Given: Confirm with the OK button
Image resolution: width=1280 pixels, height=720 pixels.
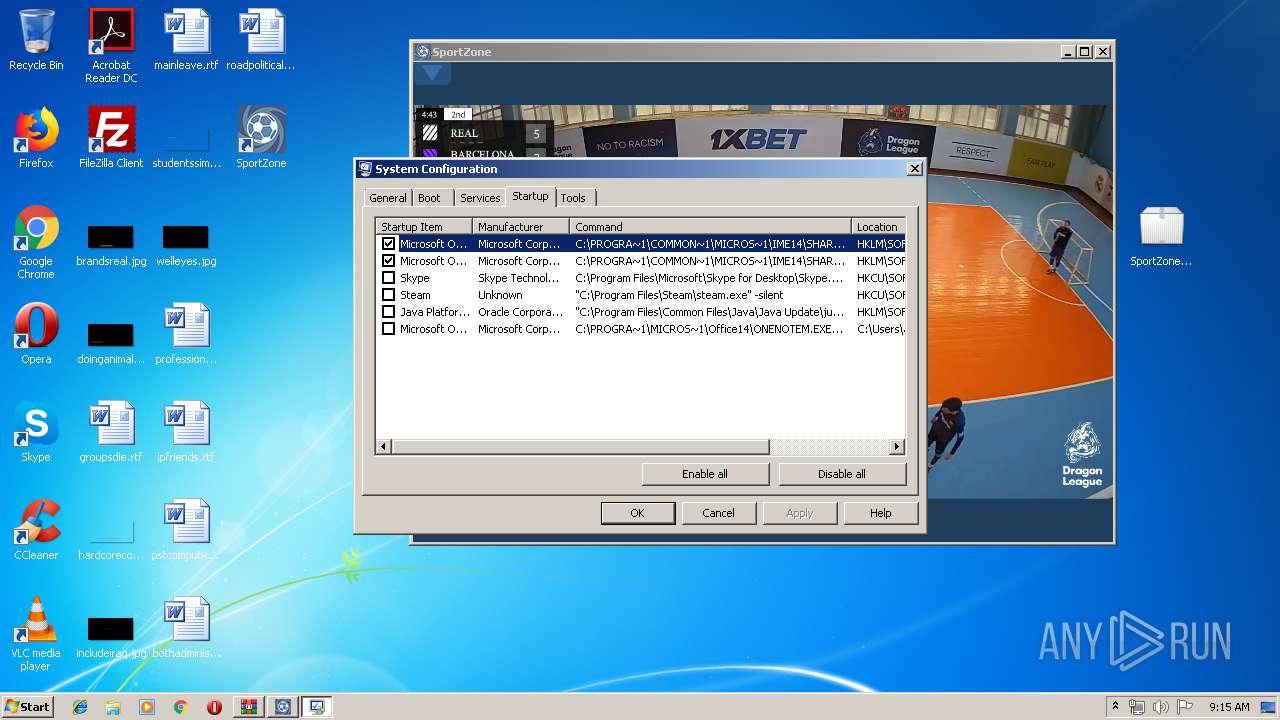Looking at the screenshot, I should pos(637,513).
